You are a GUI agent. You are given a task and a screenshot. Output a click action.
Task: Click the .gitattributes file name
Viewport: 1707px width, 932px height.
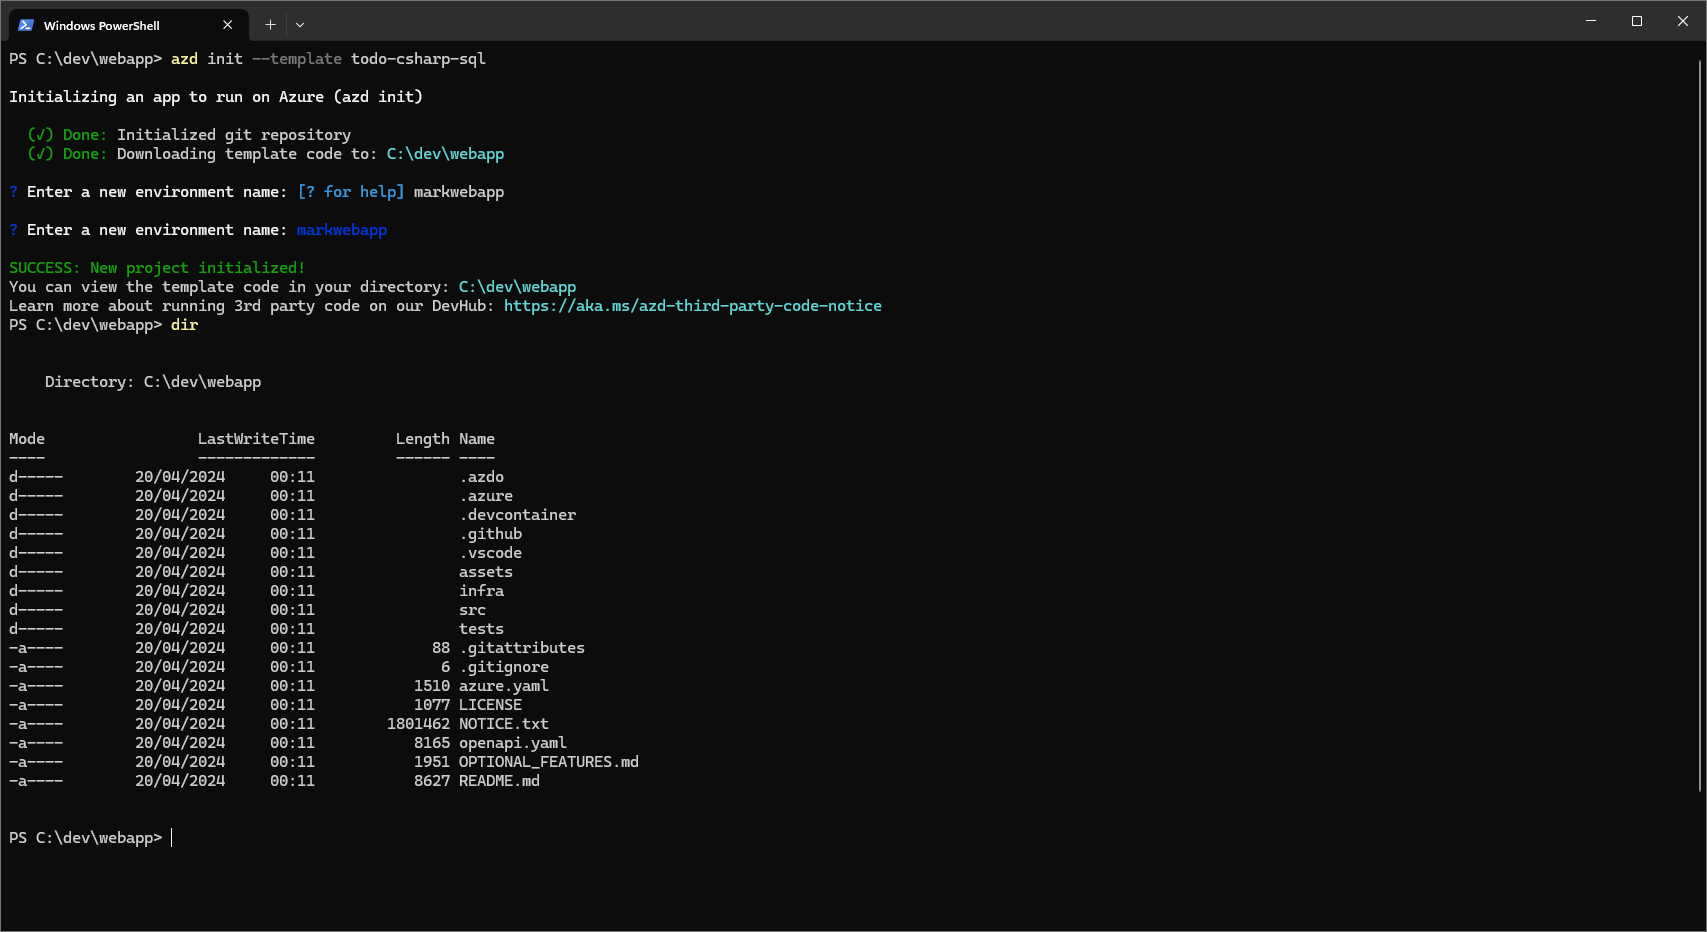tap(522, 648)
